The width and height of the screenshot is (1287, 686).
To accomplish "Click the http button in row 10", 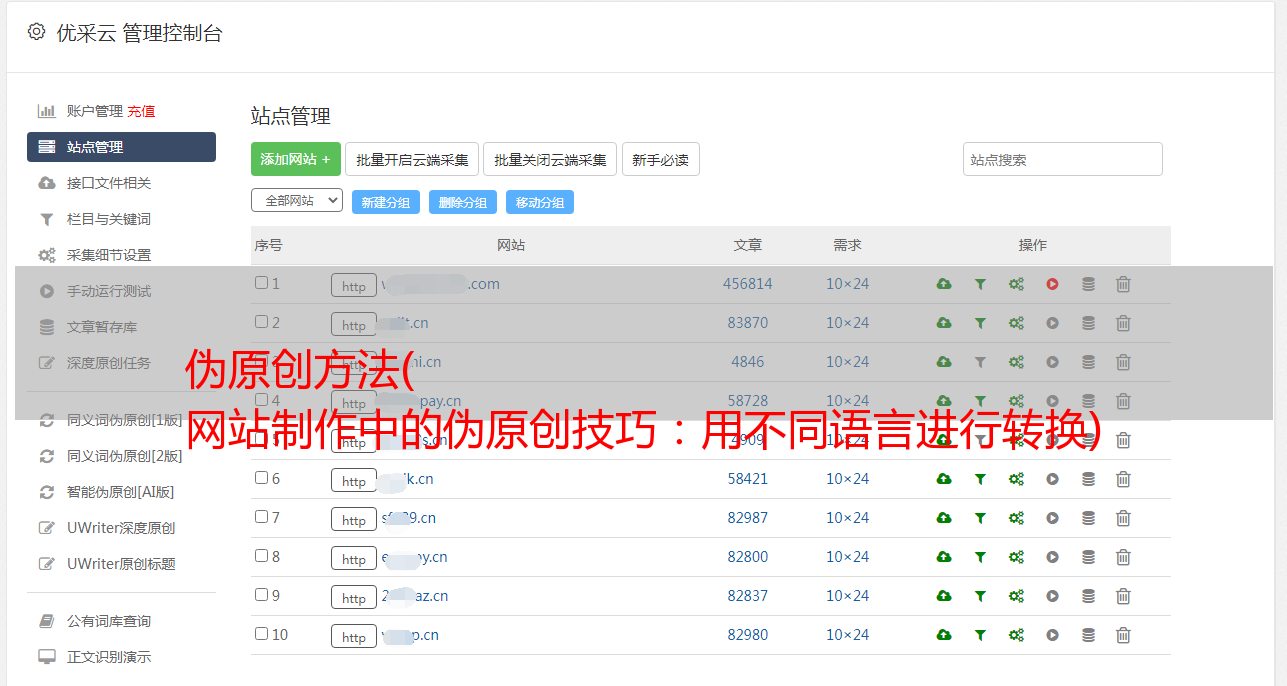I will point(354,636).
